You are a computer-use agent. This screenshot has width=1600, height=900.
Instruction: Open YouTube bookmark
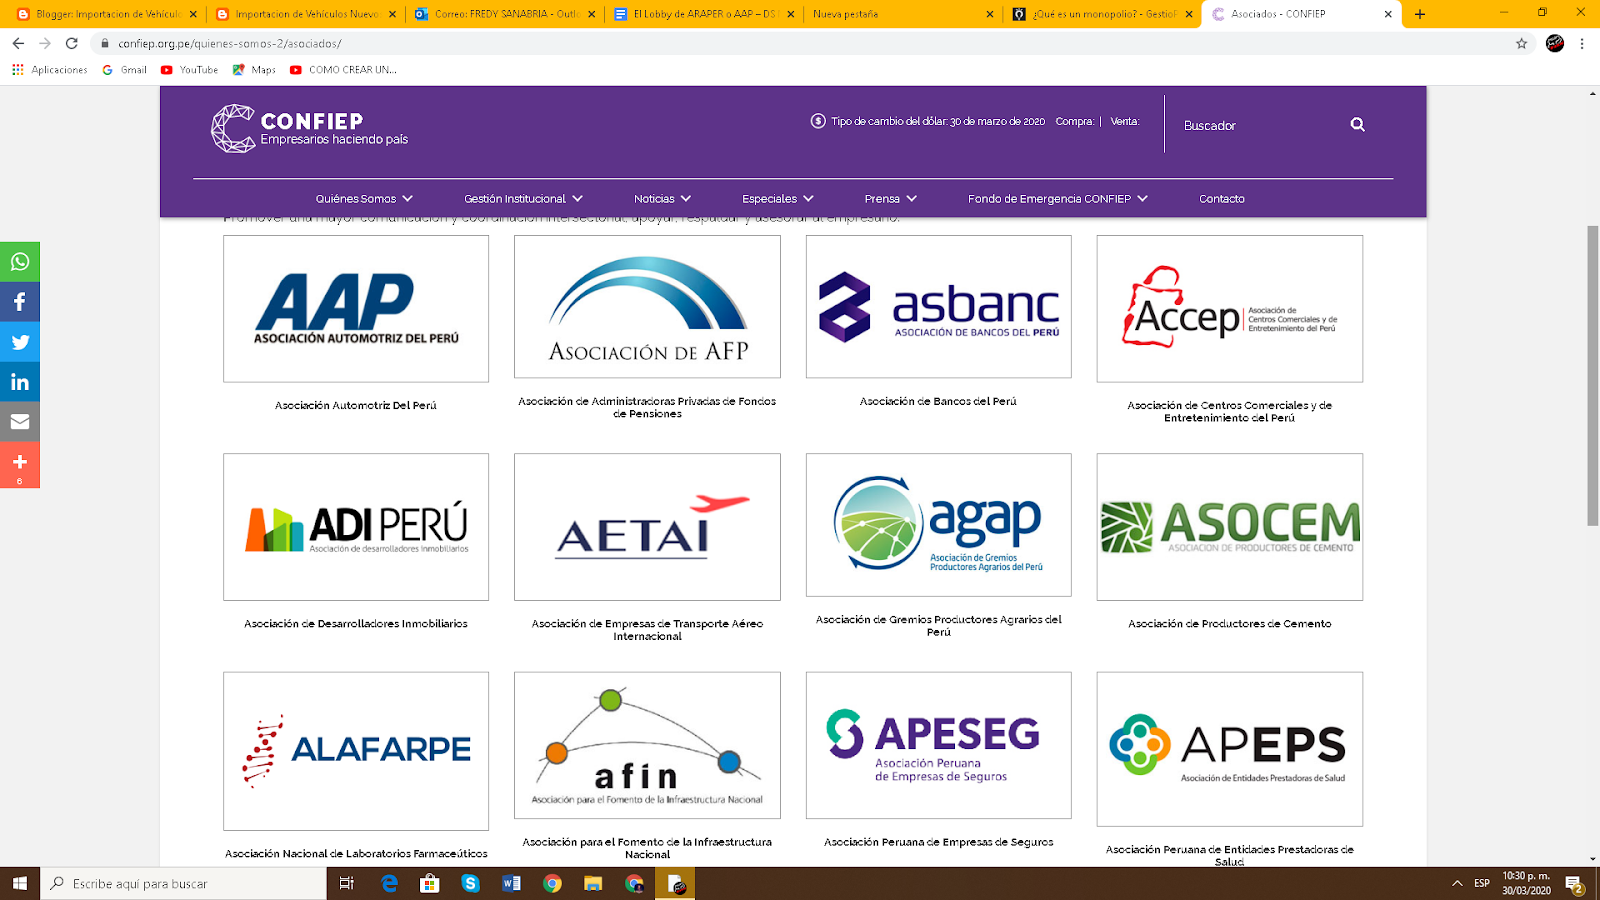[x=190, y=70]
